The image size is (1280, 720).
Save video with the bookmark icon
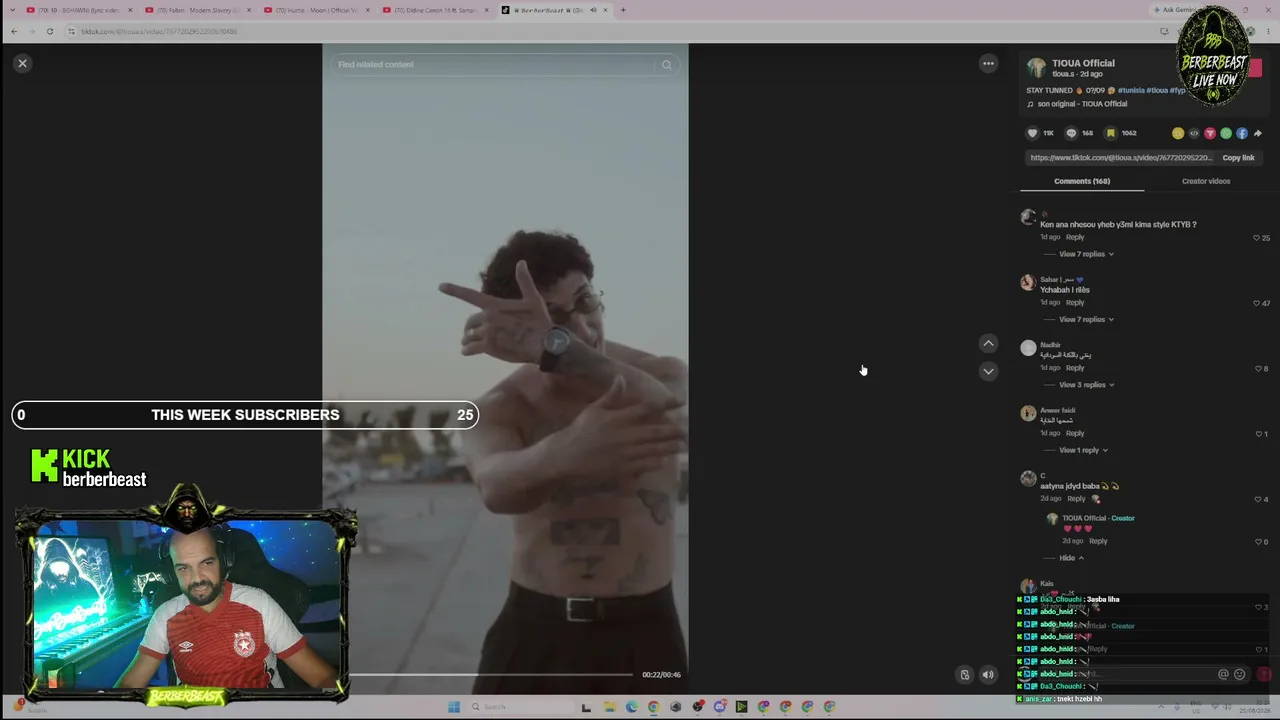click(1110, 133)
